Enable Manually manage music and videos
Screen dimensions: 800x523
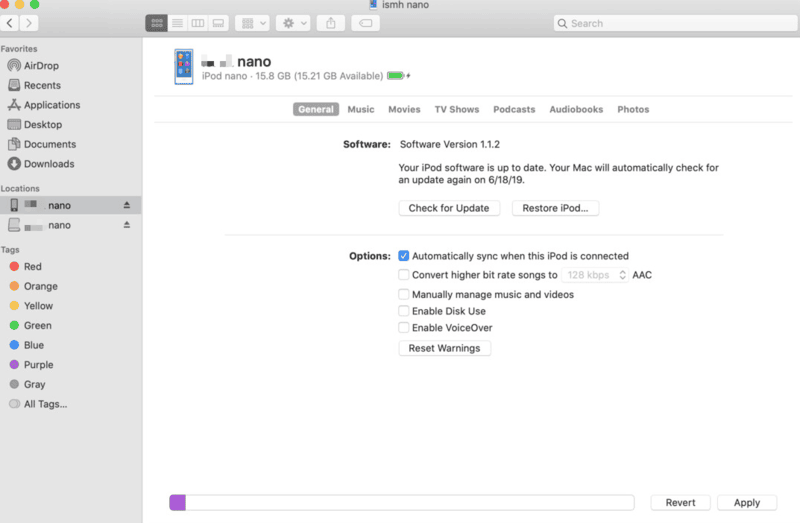click(x=404, y=294)
